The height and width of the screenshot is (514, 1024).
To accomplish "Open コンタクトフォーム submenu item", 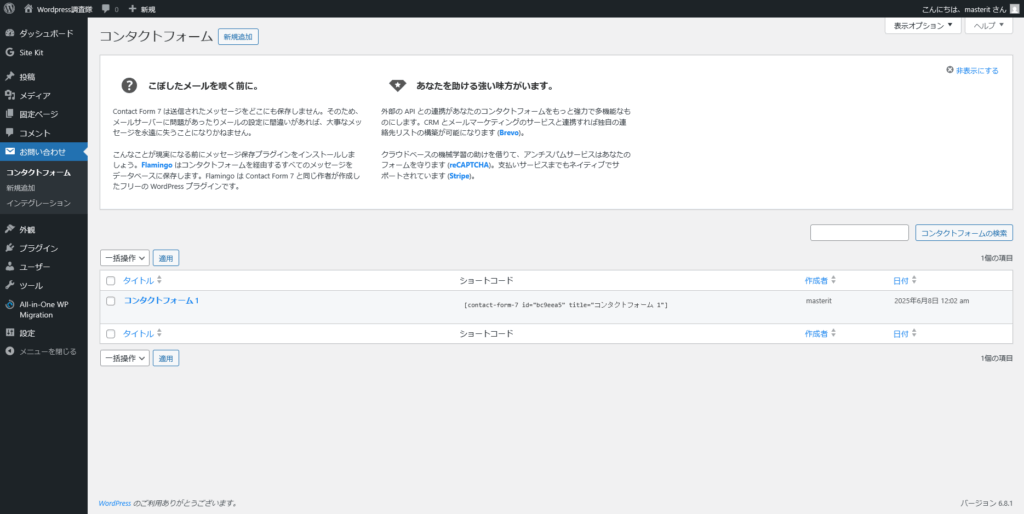I will 39,173.
